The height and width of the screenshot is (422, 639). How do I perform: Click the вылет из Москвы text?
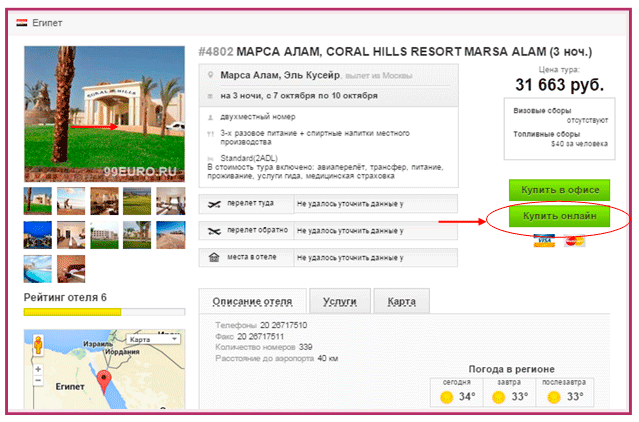tap(379, 76)
